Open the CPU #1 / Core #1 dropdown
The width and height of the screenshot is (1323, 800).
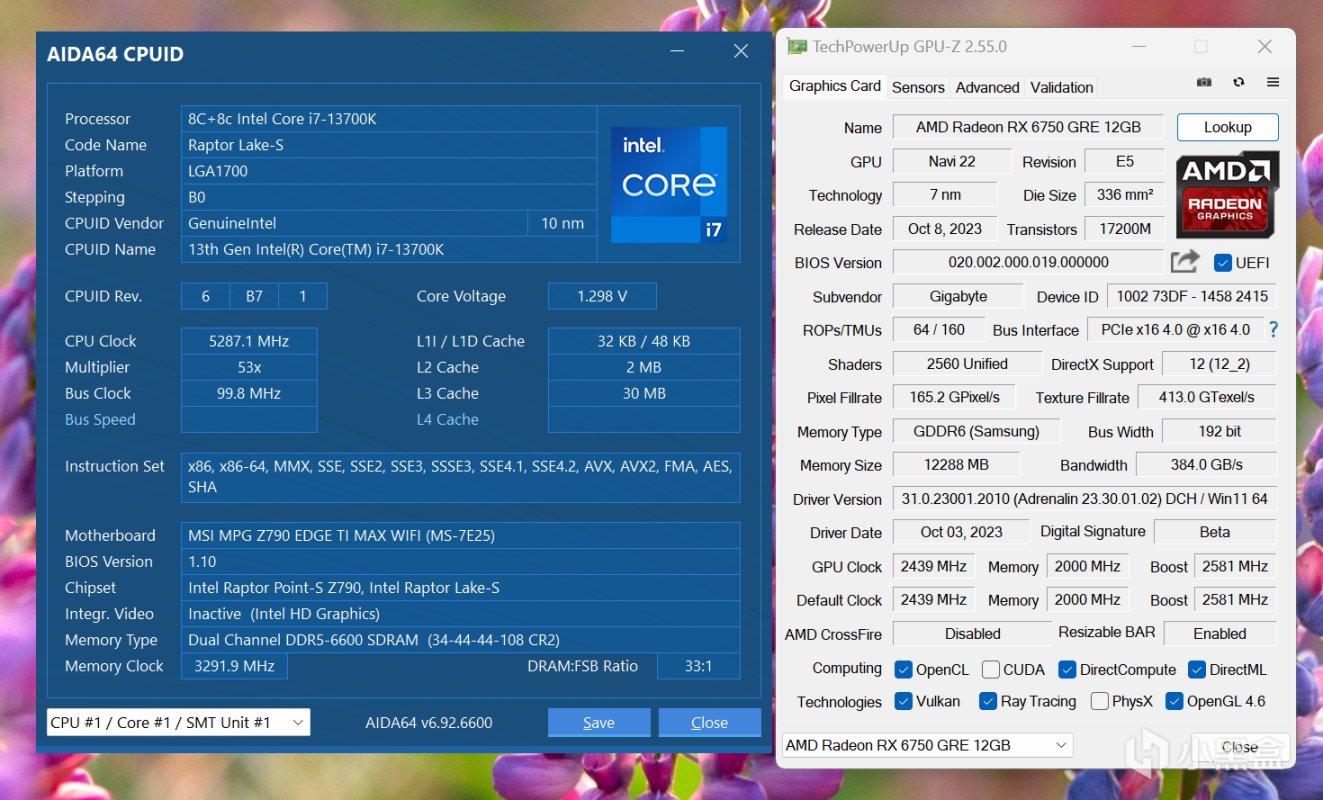(178, 722)
